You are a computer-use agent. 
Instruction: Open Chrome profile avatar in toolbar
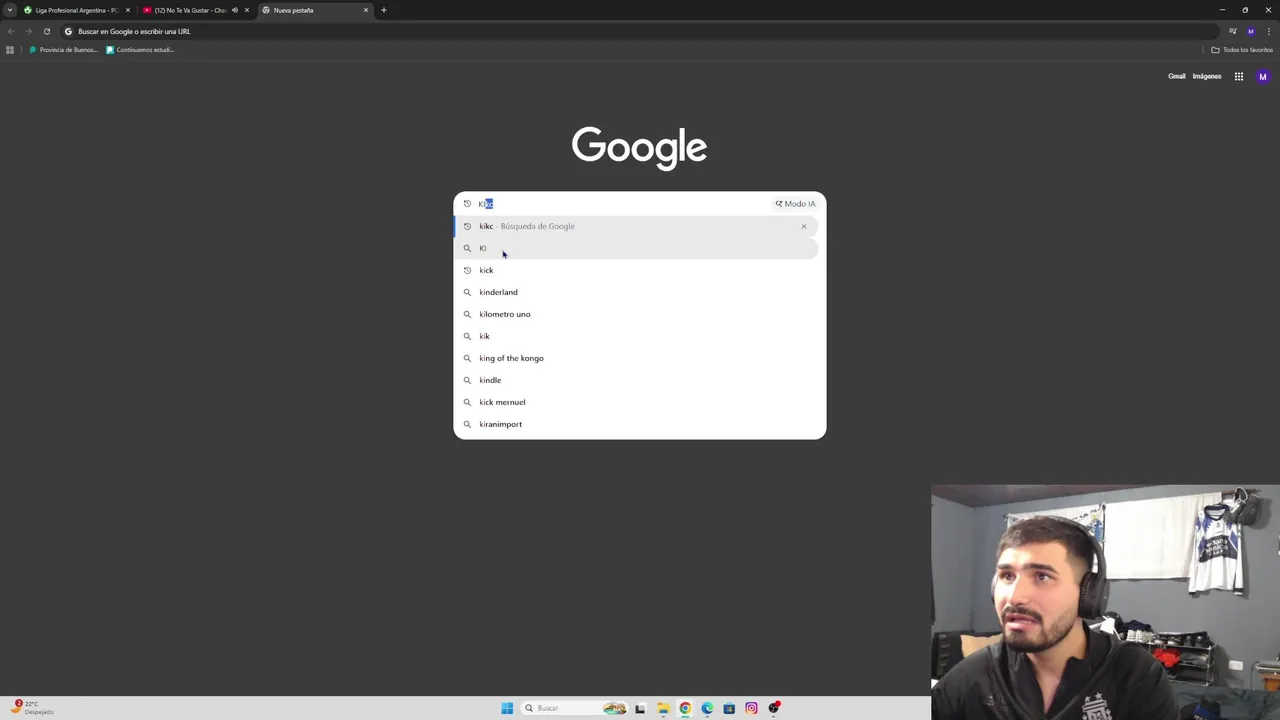(x=1250, y=31)
